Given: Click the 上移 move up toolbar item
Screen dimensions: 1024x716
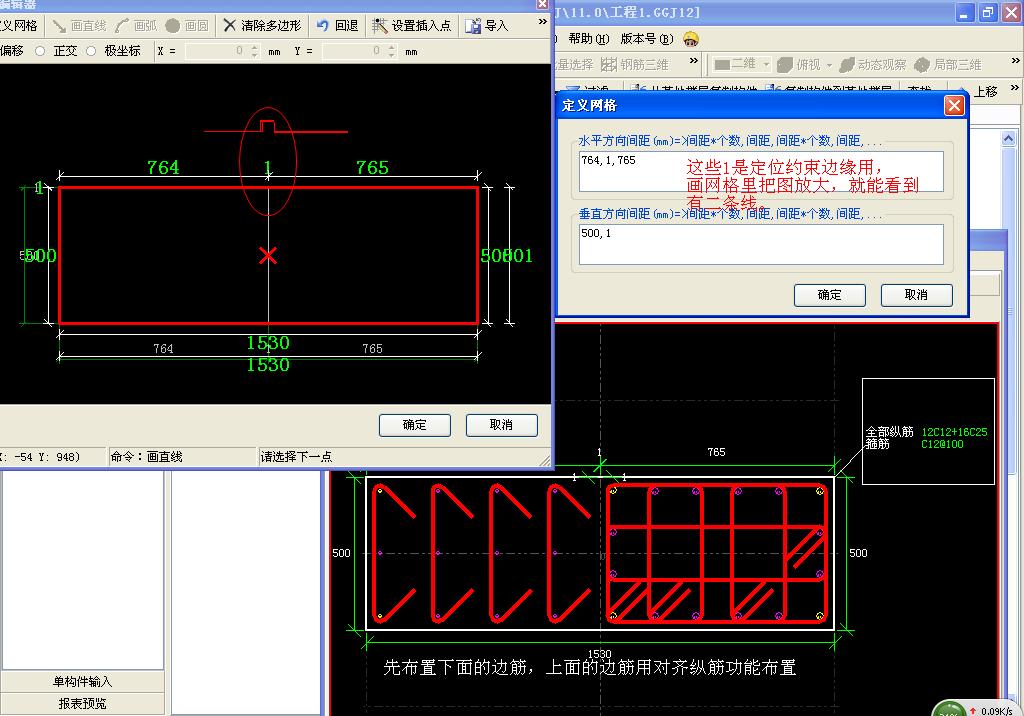Looking at the screenshot, I should [985, 92].
